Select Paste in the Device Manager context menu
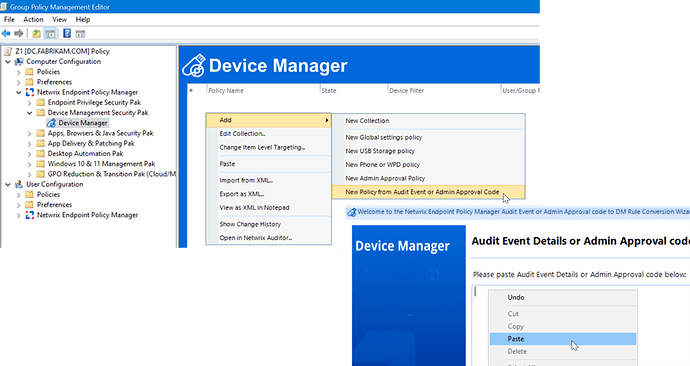Image resolution: width=690 pixels, height=366 pixels. 268,164
